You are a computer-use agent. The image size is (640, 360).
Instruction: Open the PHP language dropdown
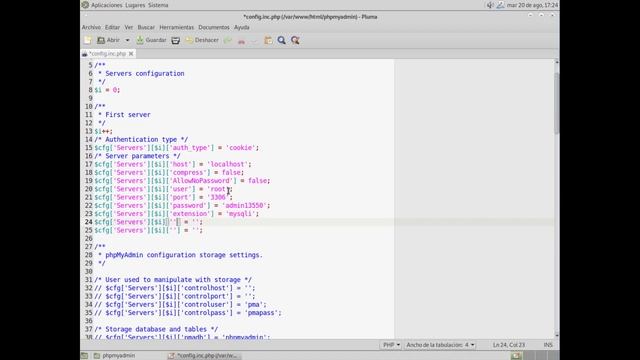tap(391, 345)
